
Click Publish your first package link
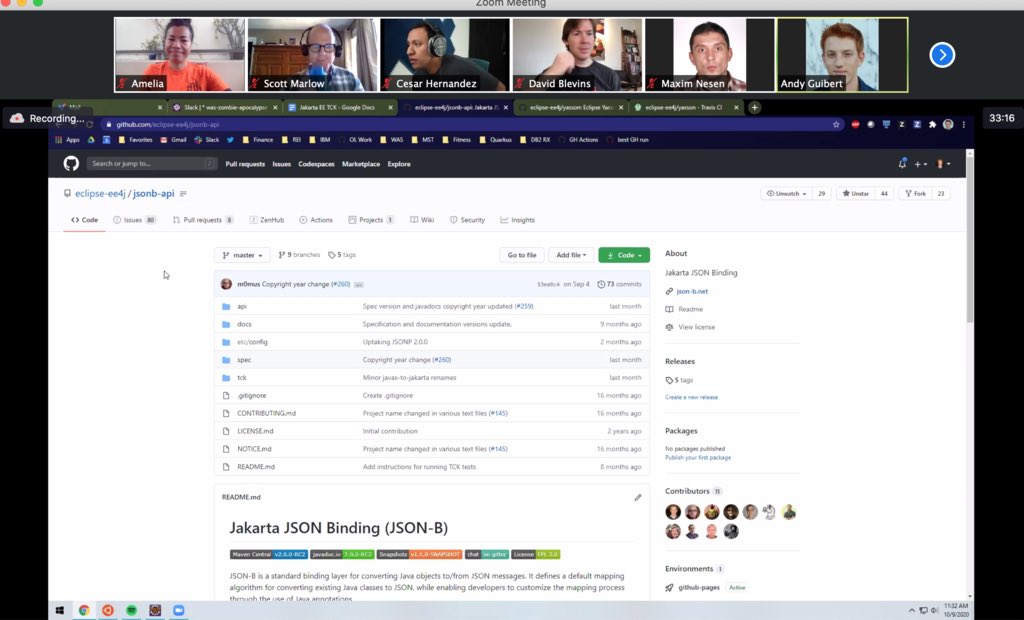[697, 457]
